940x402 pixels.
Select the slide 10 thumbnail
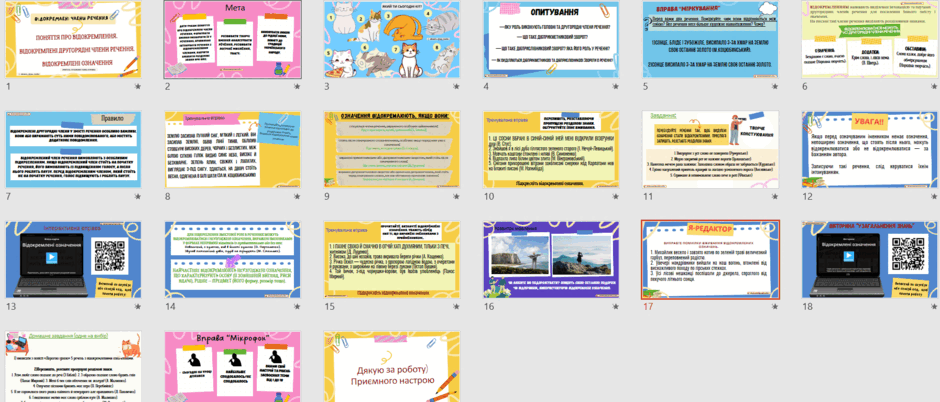tap(552, 149)
